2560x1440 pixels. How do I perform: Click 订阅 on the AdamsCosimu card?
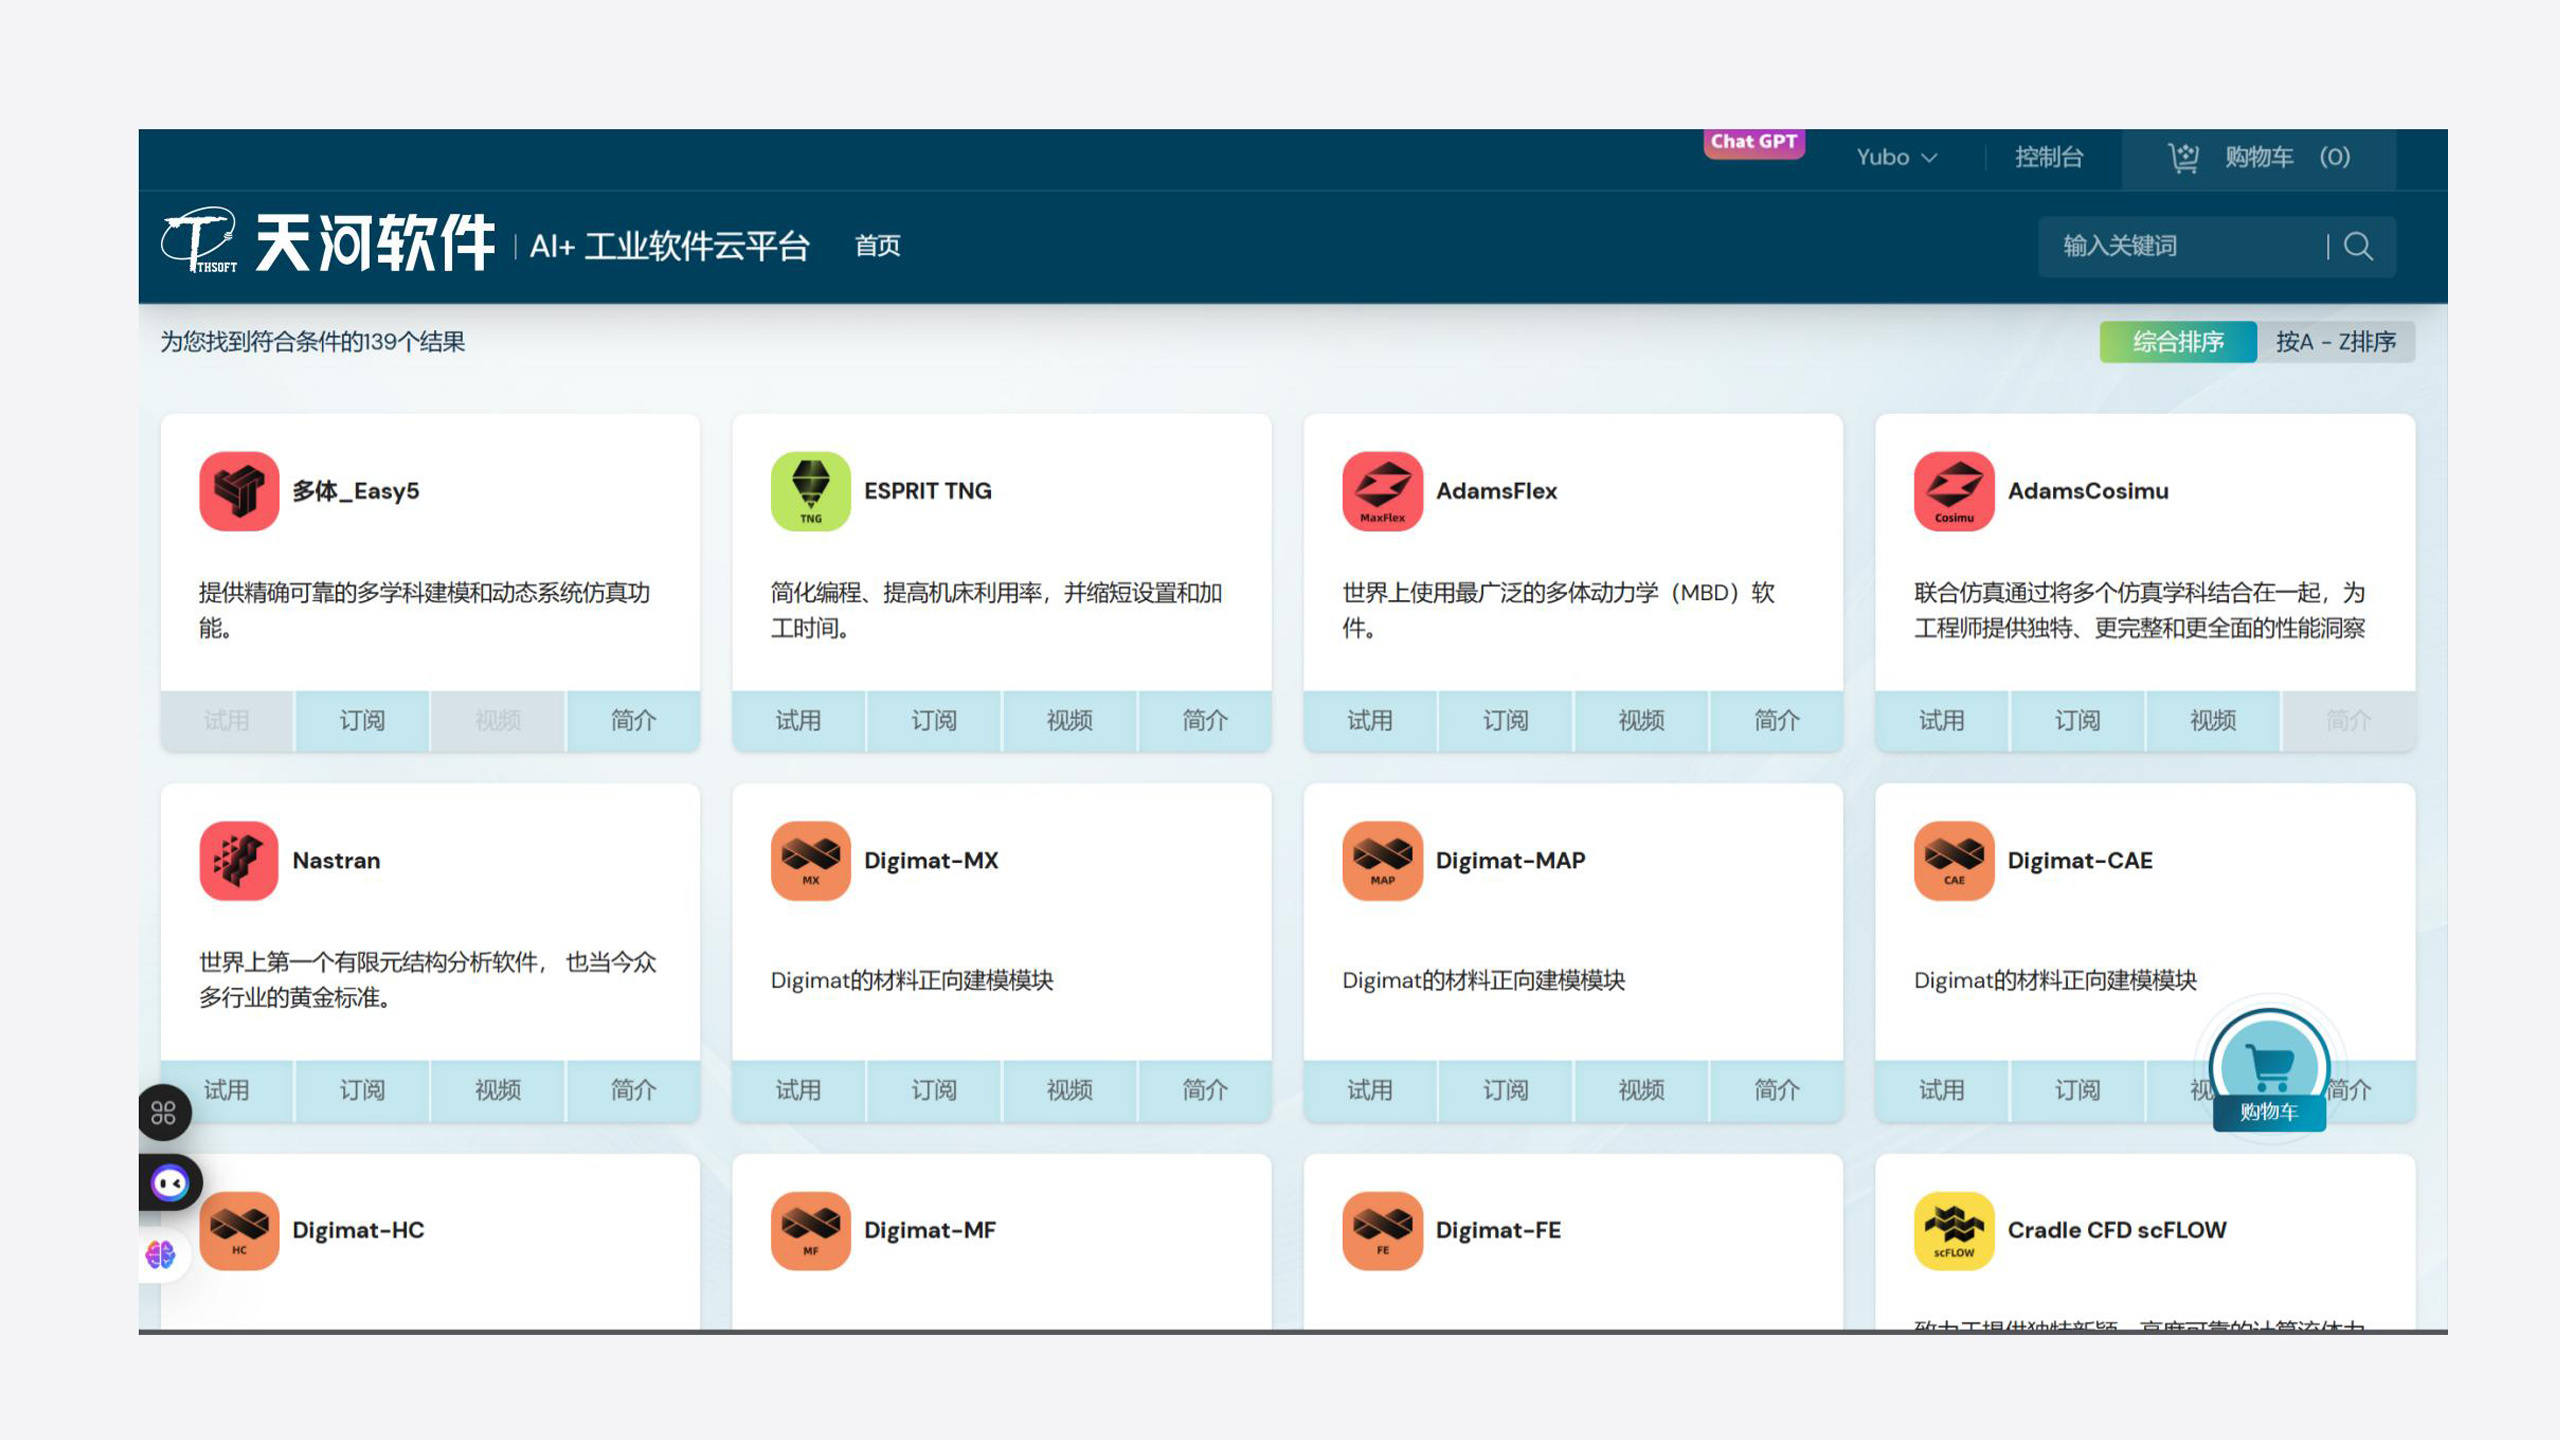(2077, 720)
